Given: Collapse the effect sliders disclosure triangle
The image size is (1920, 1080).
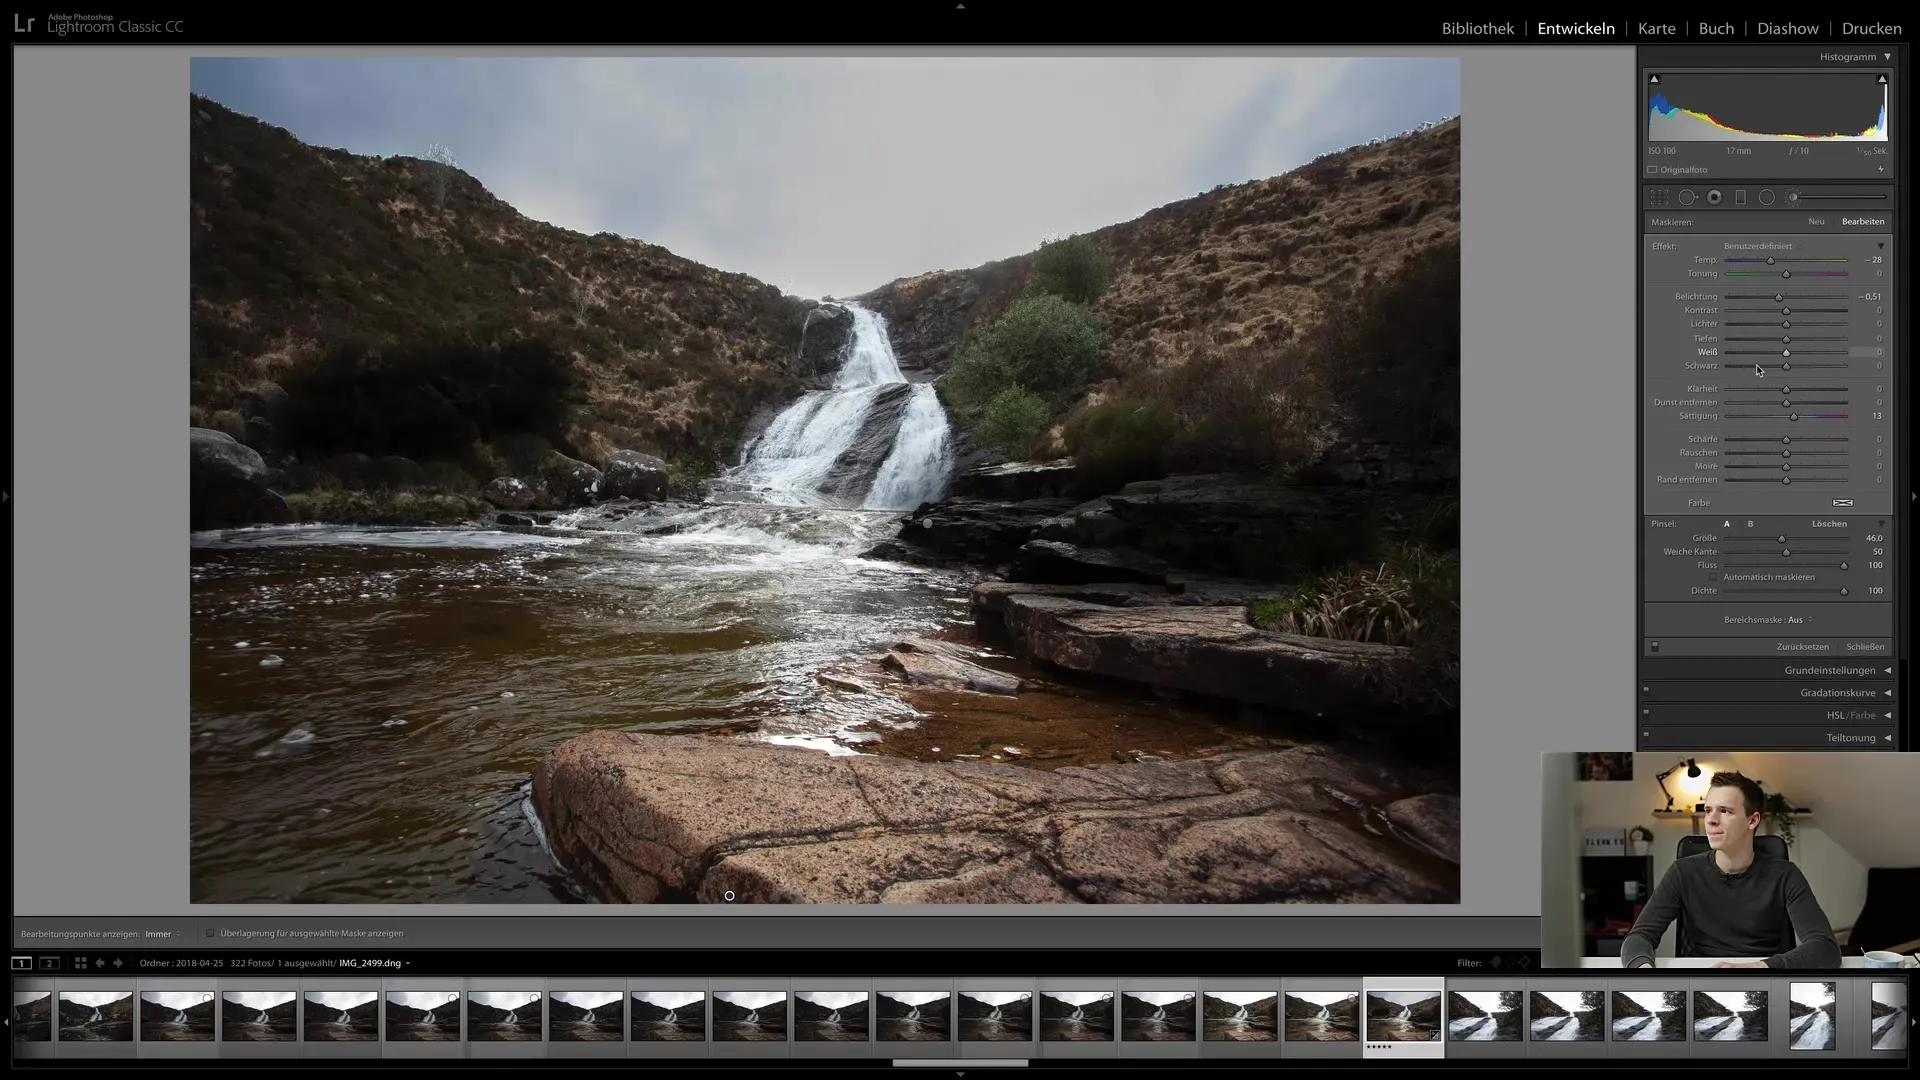Looking at the screenshot, I should (1881, 246).
